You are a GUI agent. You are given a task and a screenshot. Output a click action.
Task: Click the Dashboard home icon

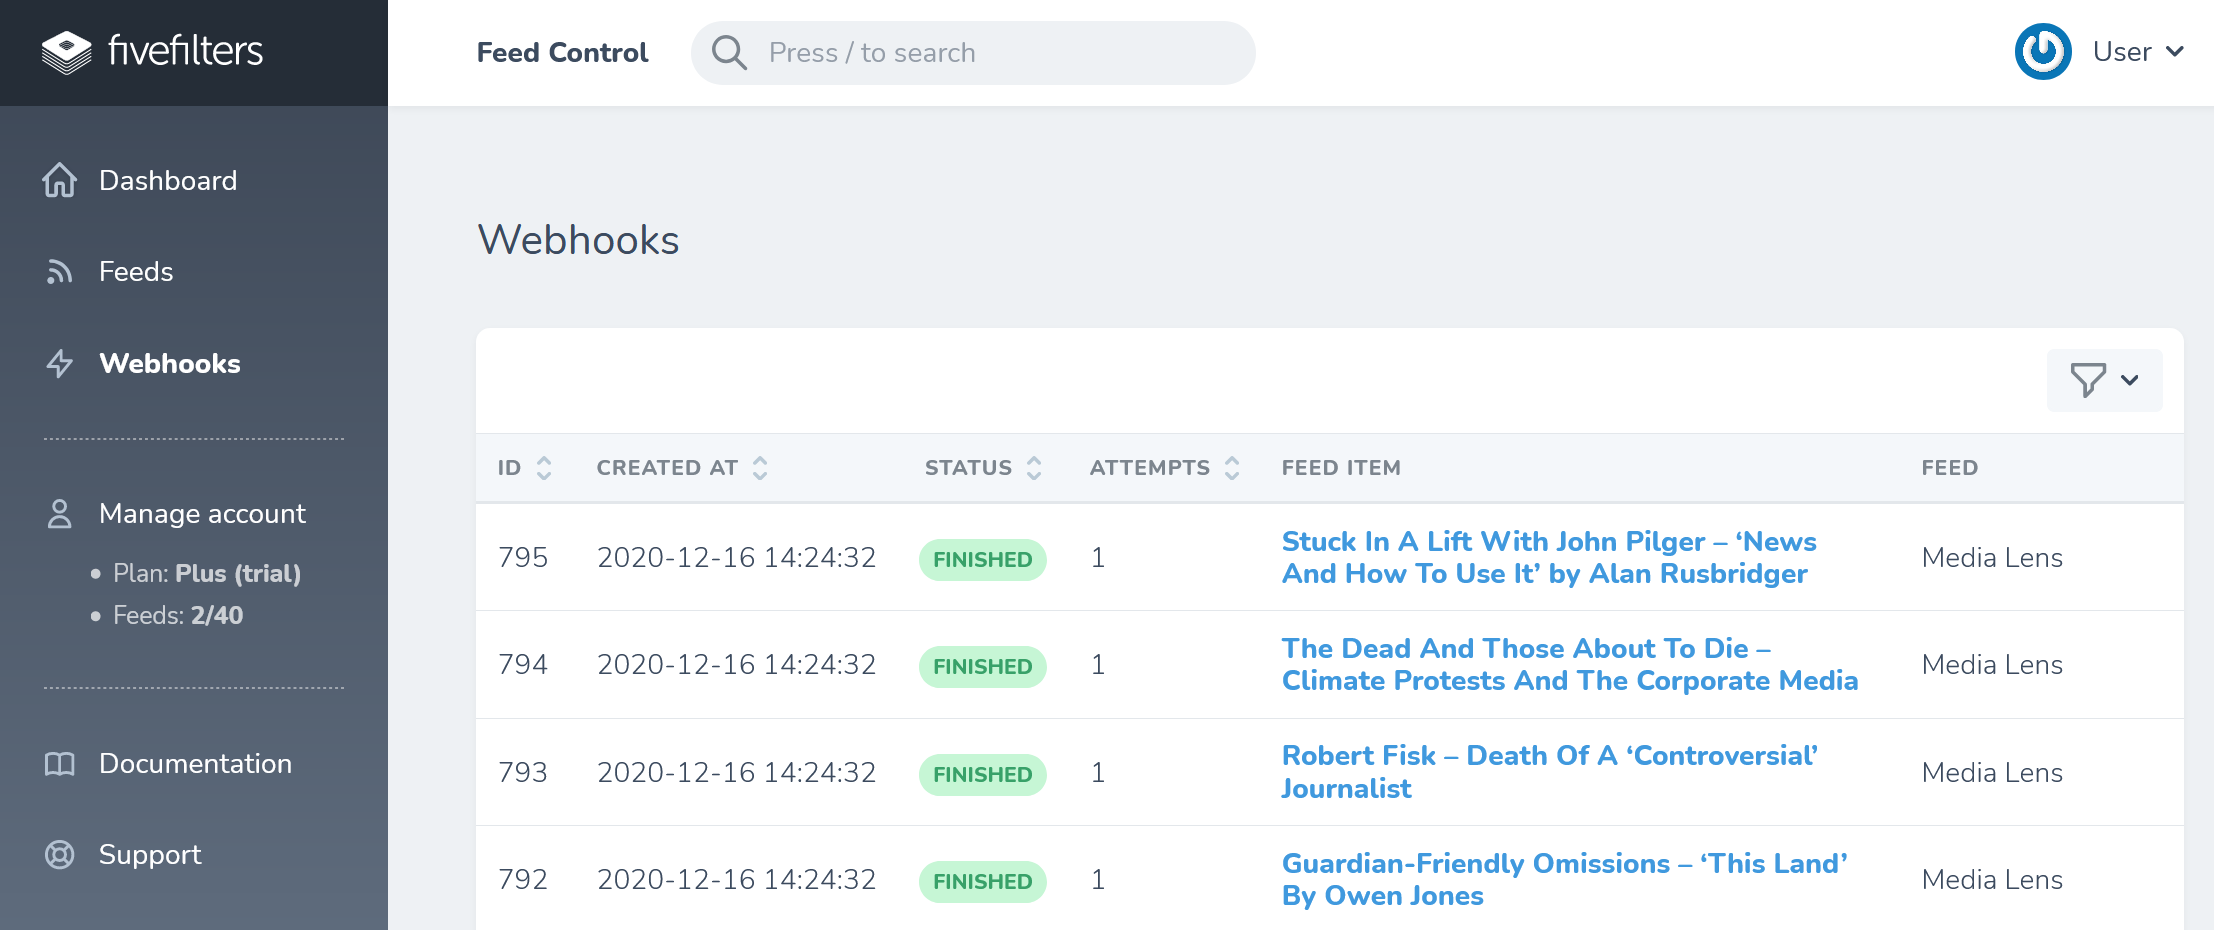pos(60,181)
